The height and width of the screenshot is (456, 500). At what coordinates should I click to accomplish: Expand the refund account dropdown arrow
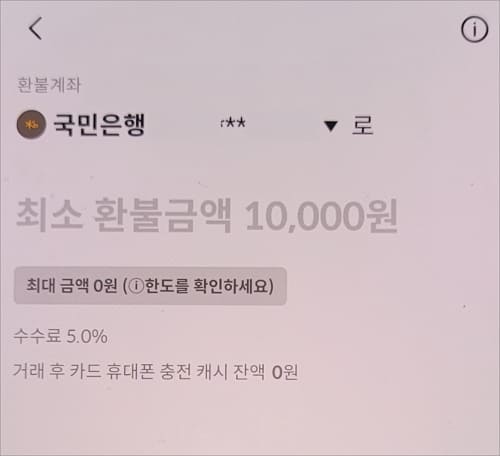(x=331, y=126)
